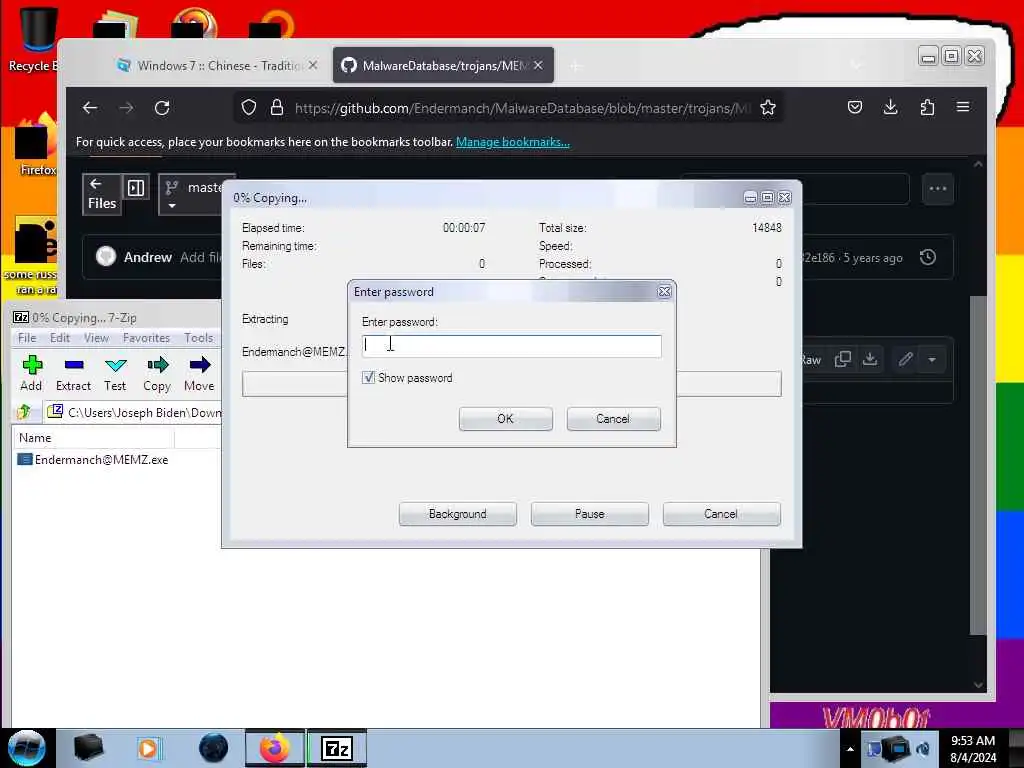Image resolution: width=1024 pixels, height=768 pixels.
Task: Click Firefox in the Windows taskbar
Action: (x=274, y=748)
